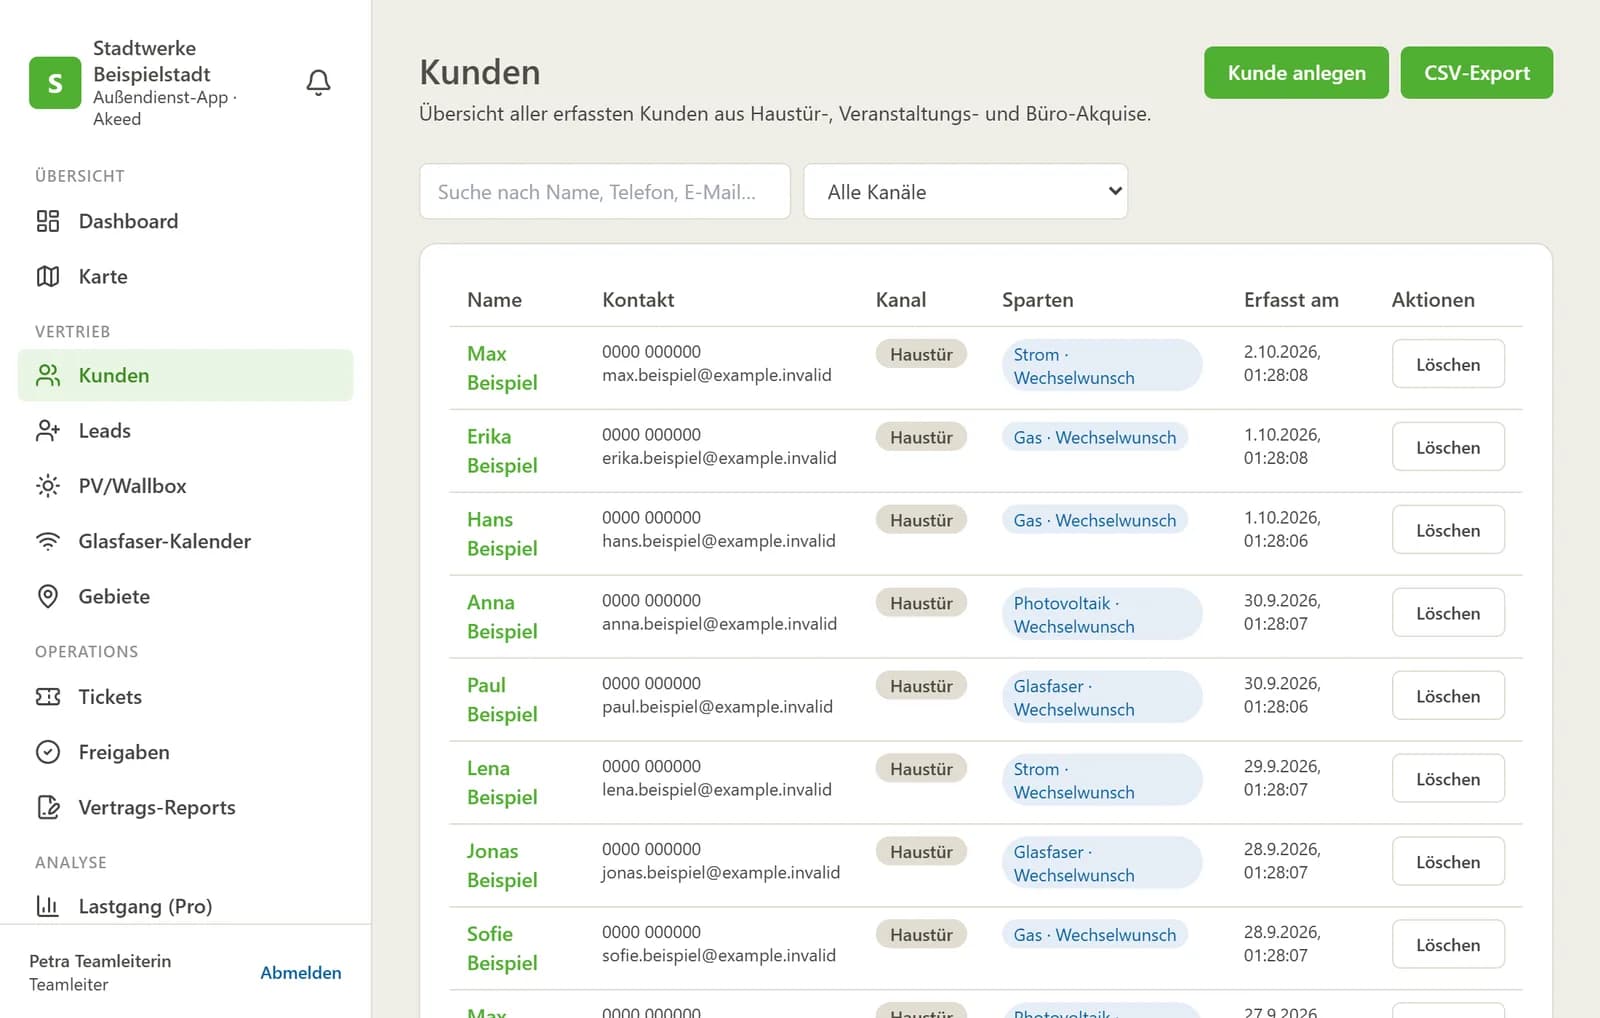Image resolution: width=1600 pixels, height=1018 pixels.
Task: Open Freigaben section
Action: click(185, 752)
